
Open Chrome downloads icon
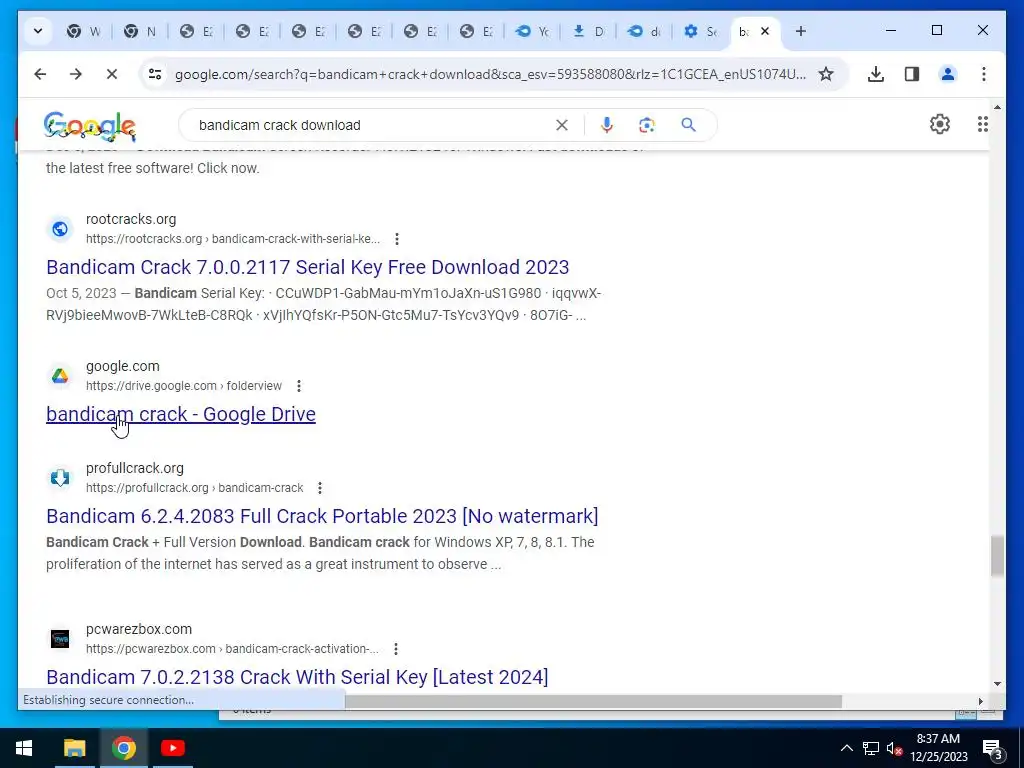coord(876,74)
